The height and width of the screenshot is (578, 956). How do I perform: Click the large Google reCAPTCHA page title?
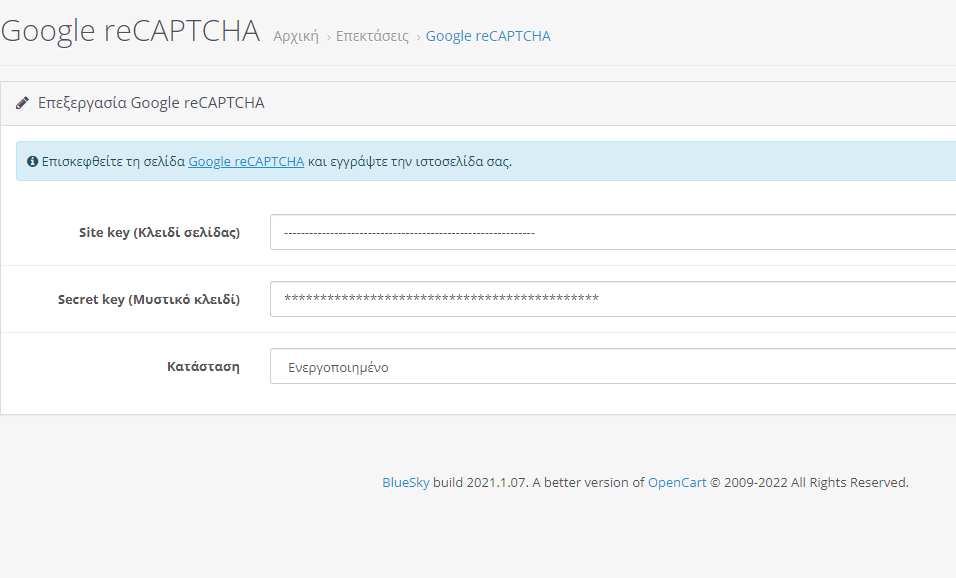point(130,31)
